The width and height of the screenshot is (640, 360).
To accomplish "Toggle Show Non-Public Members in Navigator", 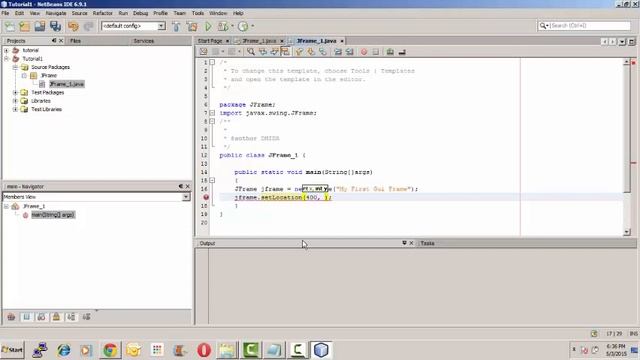I will pyautogui.click(x=56, y=317).
